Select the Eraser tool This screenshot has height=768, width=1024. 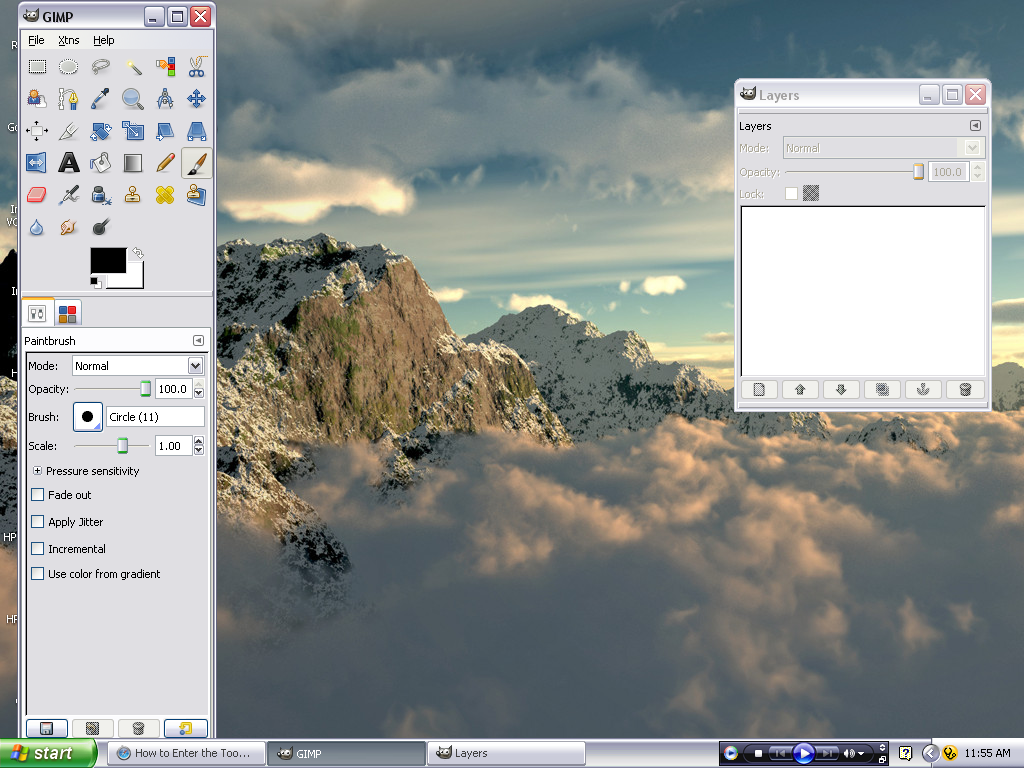click(x=39, y=195)
